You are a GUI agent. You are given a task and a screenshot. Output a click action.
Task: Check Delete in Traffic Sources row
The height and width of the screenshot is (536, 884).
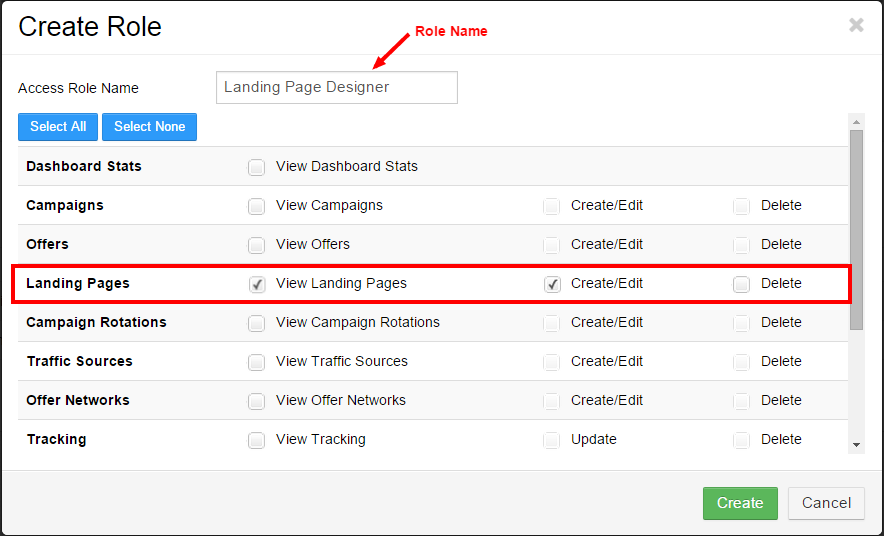(x=741, y=362)
